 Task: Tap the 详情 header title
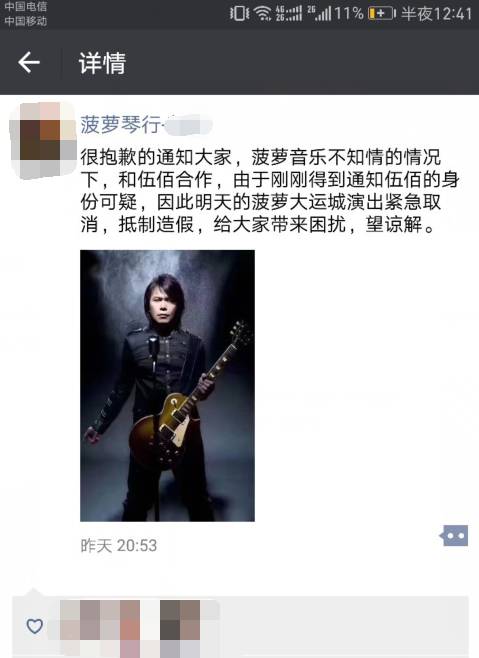[x=102, y=63]
